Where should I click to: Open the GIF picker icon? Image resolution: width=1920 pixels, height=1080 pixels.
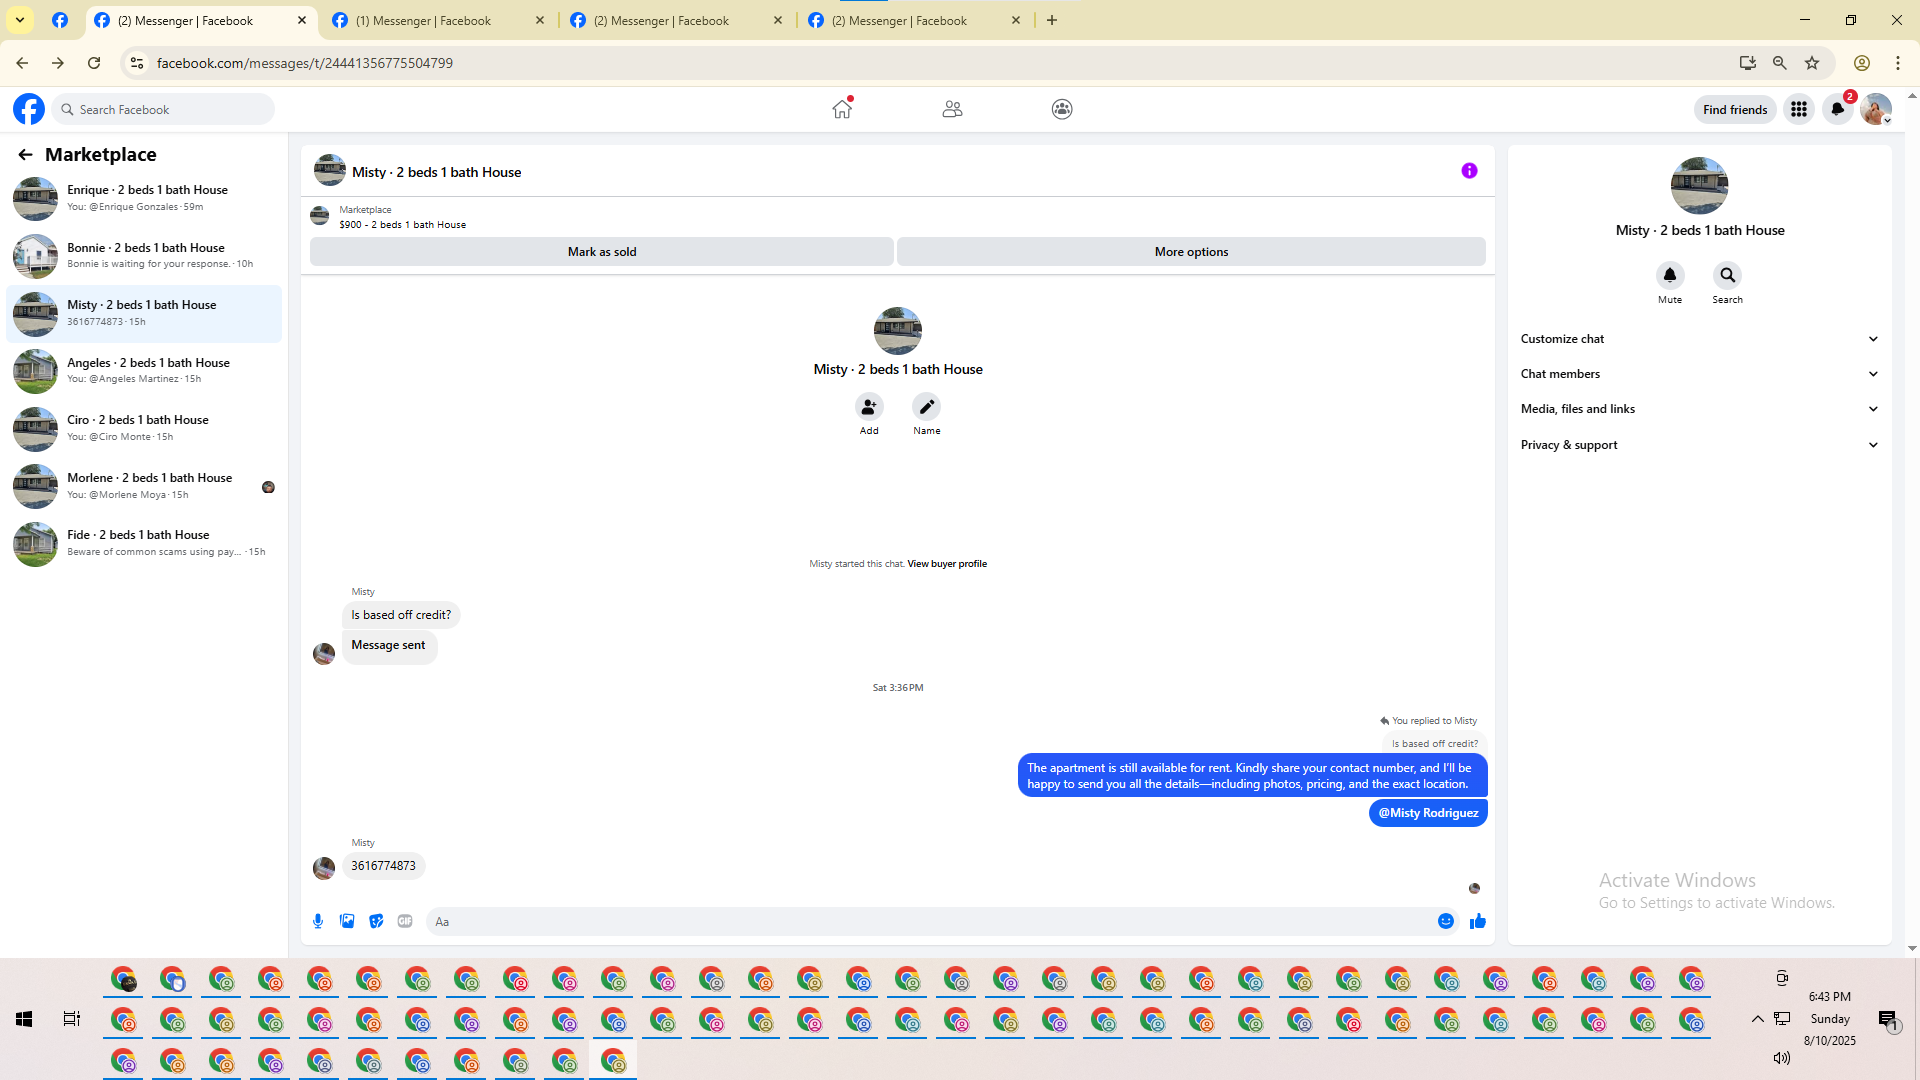(x=405, y=921)
